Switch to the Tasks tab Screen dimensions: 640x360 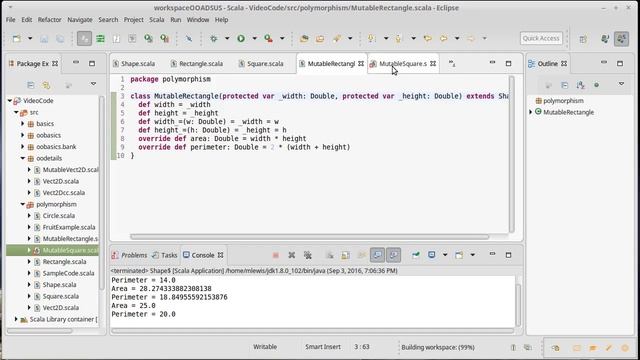[165, 255]
